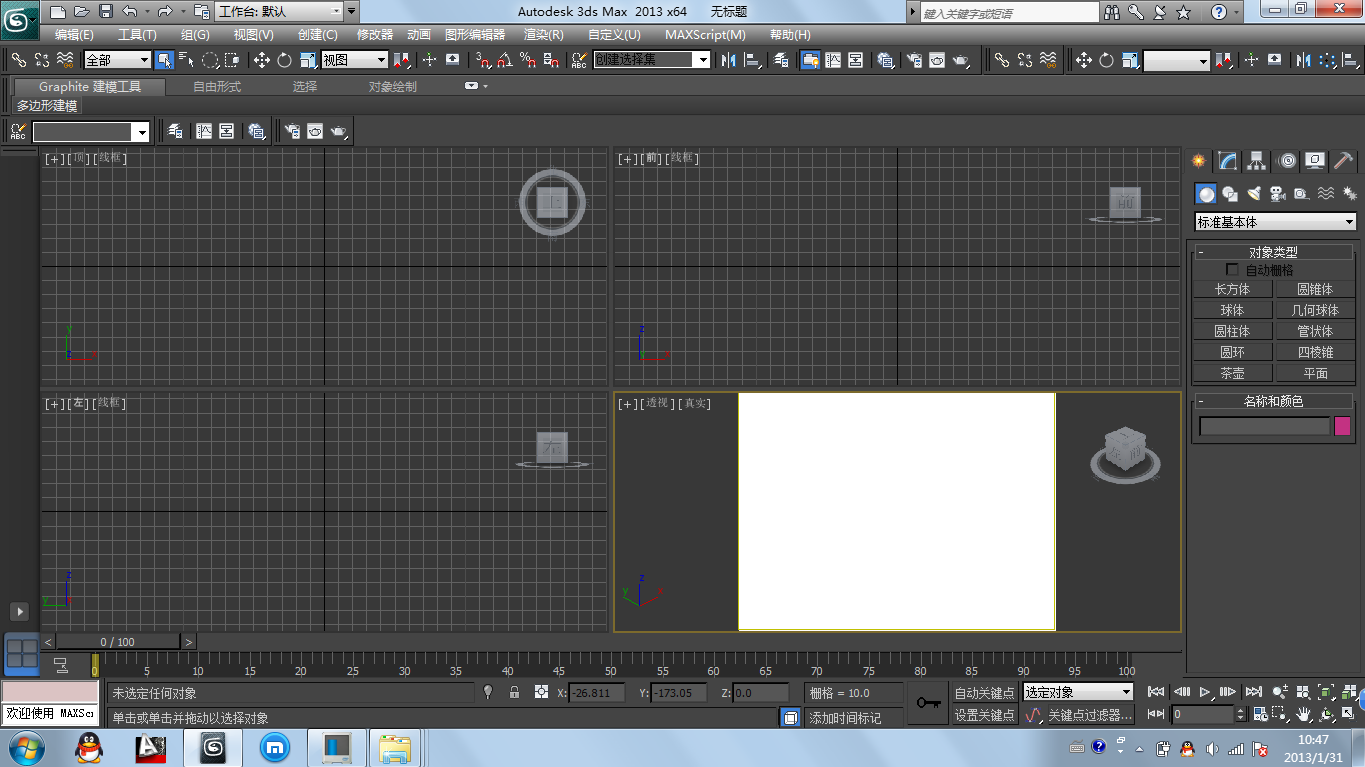Enable the 自动栅格 checkbox
Image resolution: width=1365 pixels, height=767 pixels.
click(1232, 270)
